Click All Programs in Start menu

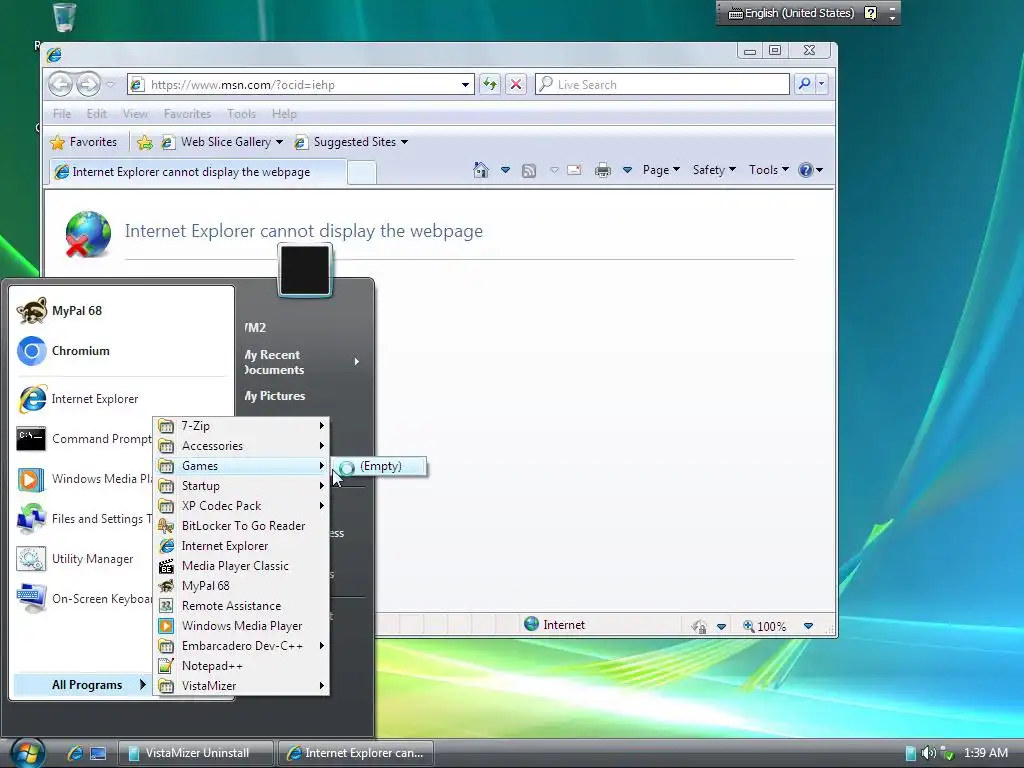click(82, 684)
